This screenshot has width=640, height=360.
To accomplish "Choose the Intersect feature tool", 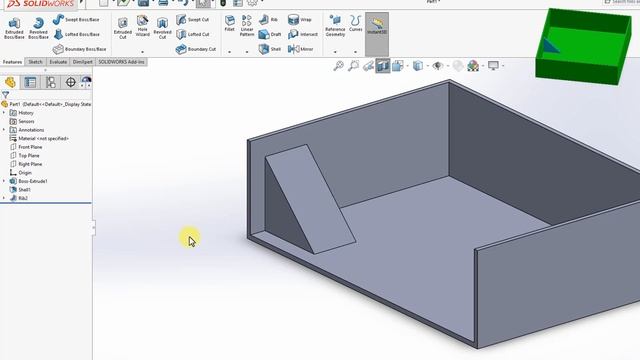I will click(302, 34).
